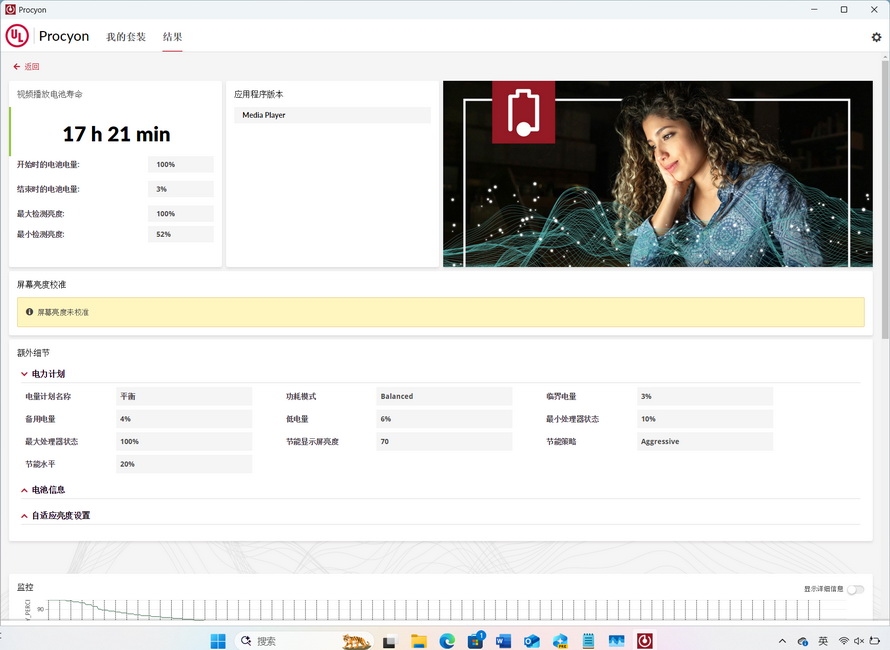Click the Procyon icon in the taskbar
This screenshot has height=650, width=890.
pos(645,641)
